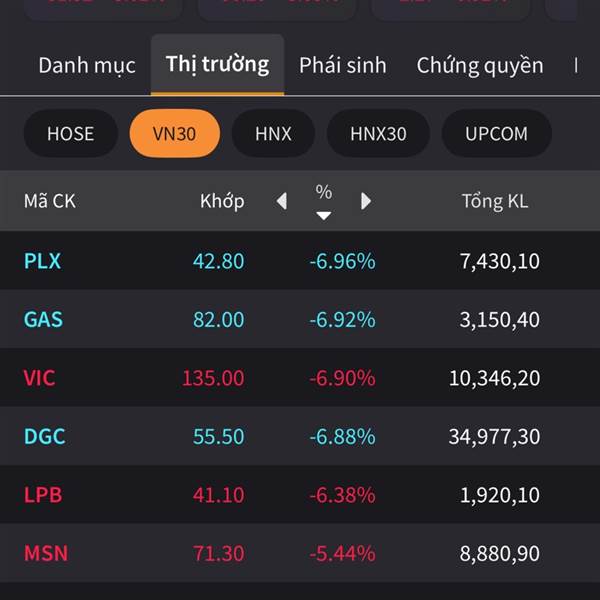Pick the HNX30 index filter
Image resolution: width=600 pixels, height=600 pixels.
[x=378, y=134]
